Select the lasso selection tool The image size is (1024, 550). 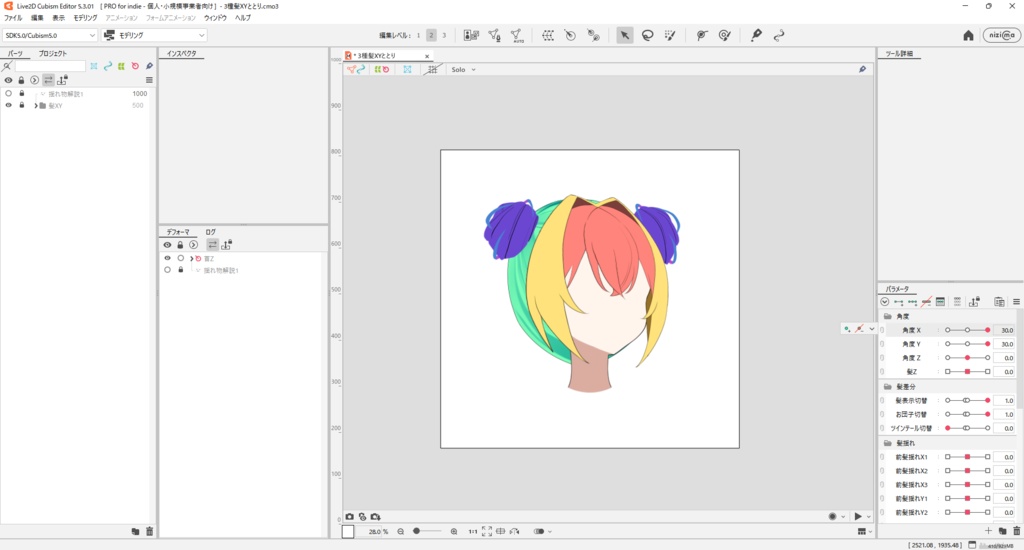coord(647,35)
